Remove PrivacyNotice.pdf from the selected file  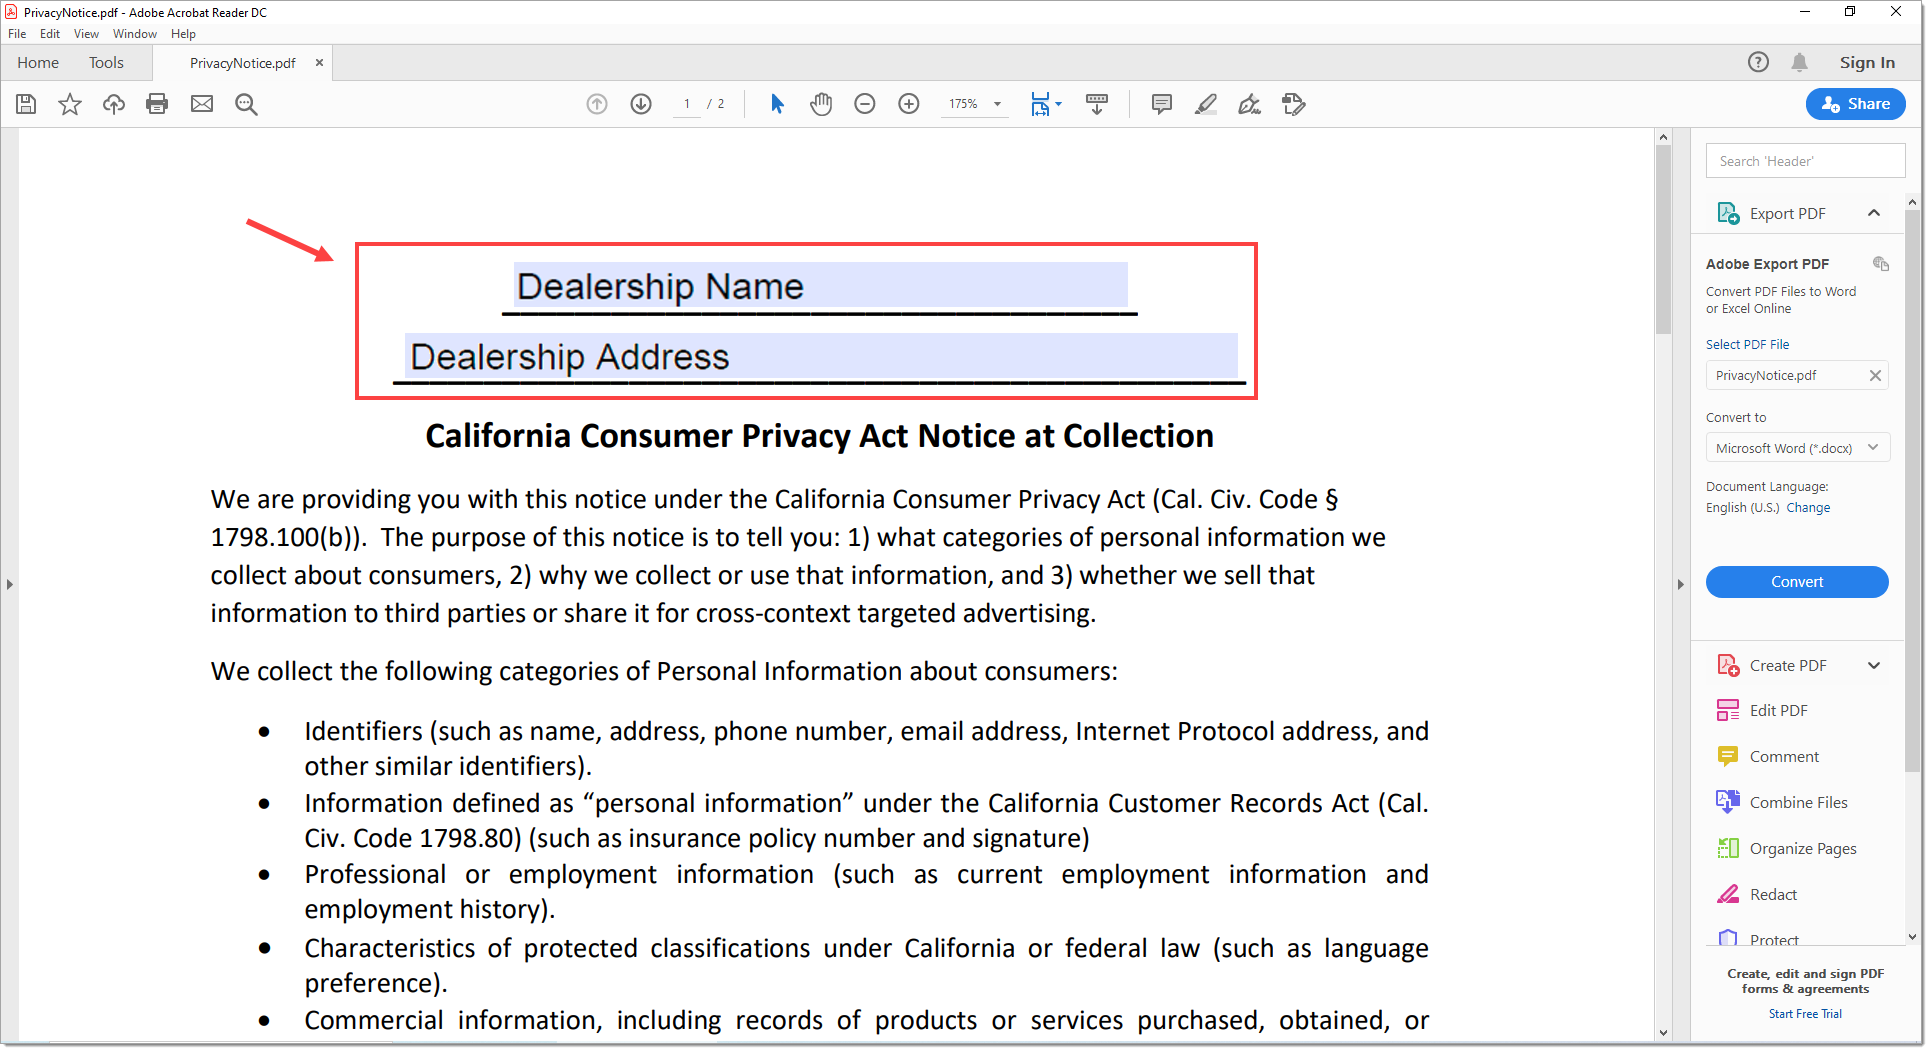pos(1875,376)
